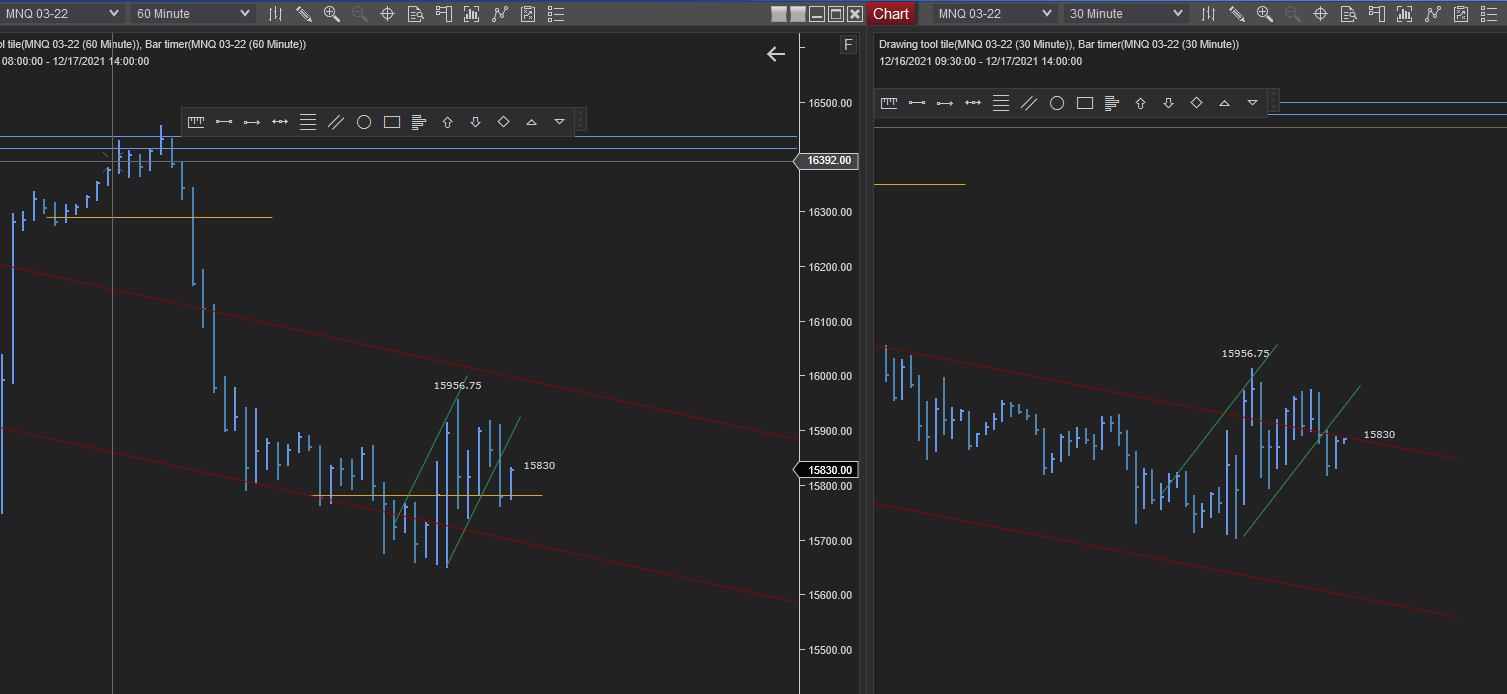Select Line tool in 30 Minute drawing tile

(x=917, y=103)
